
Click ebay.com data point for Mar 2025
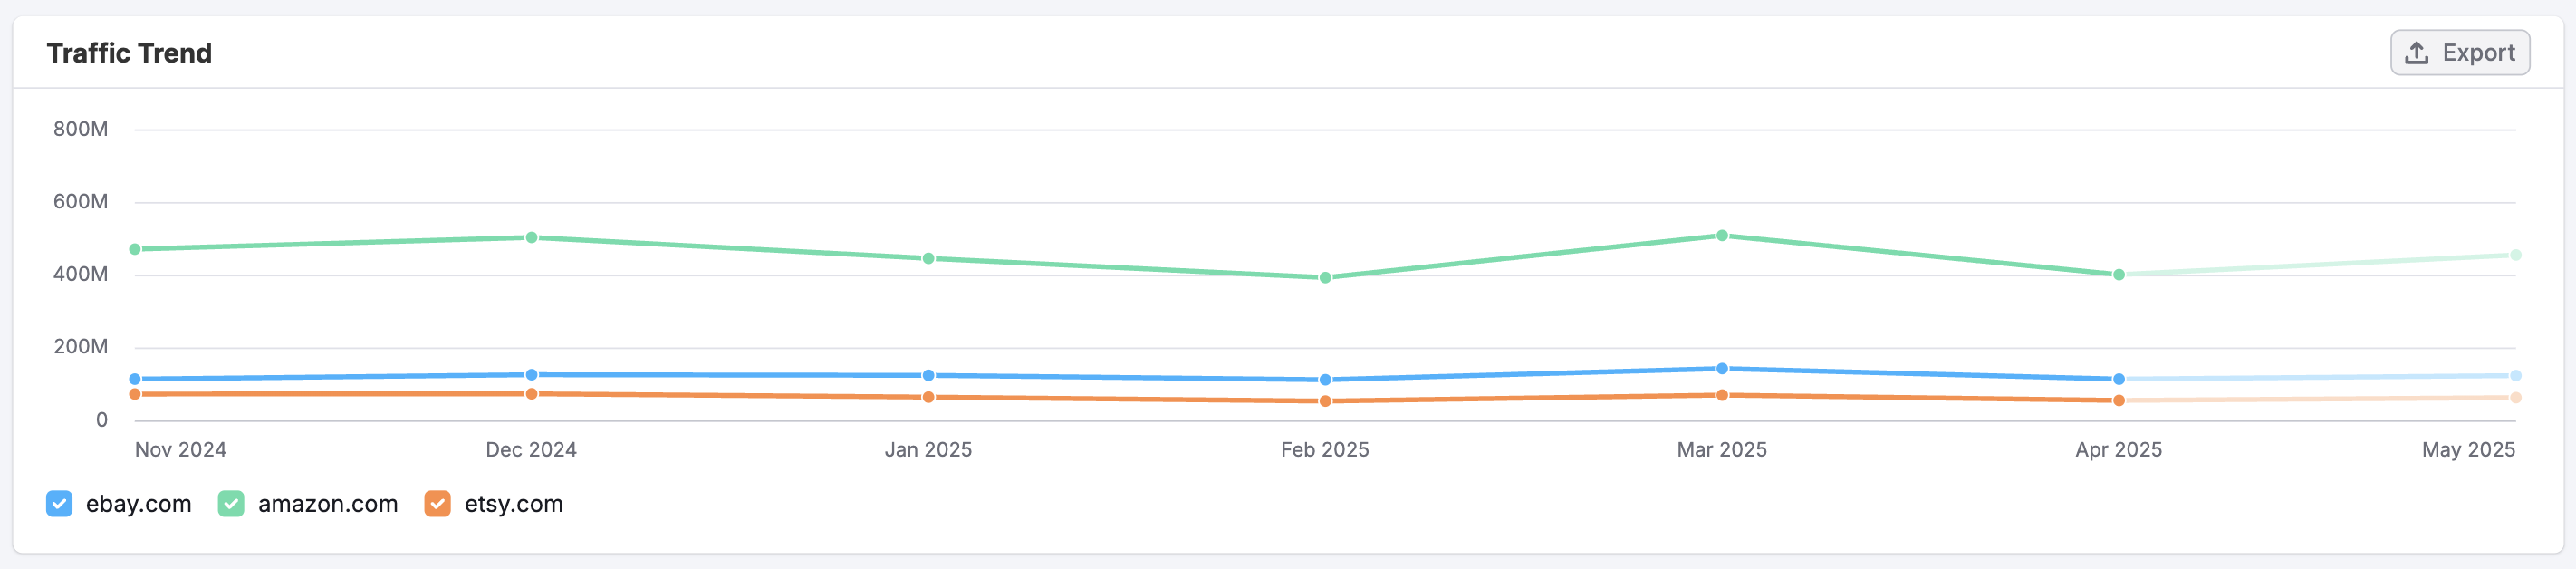tap(1721, 369)
